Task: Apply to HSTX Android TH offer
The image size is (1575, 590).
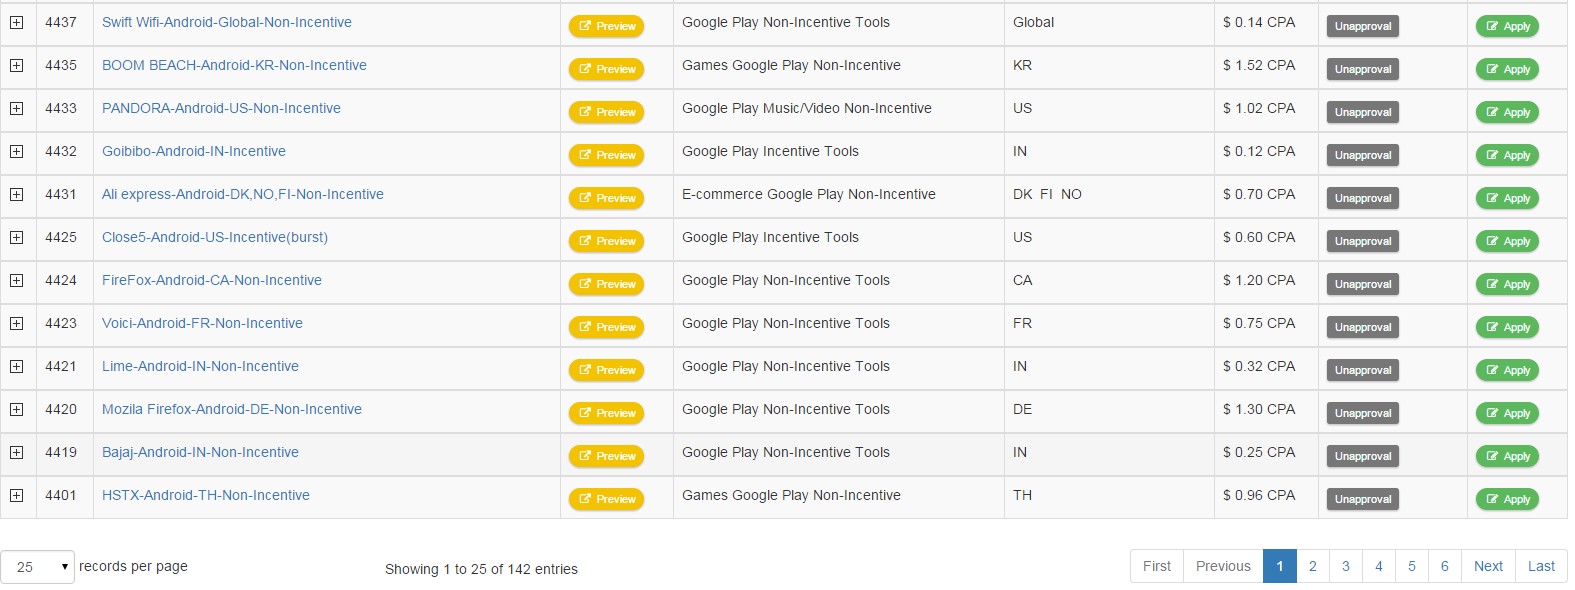Action: click(x=1507, y=499)
